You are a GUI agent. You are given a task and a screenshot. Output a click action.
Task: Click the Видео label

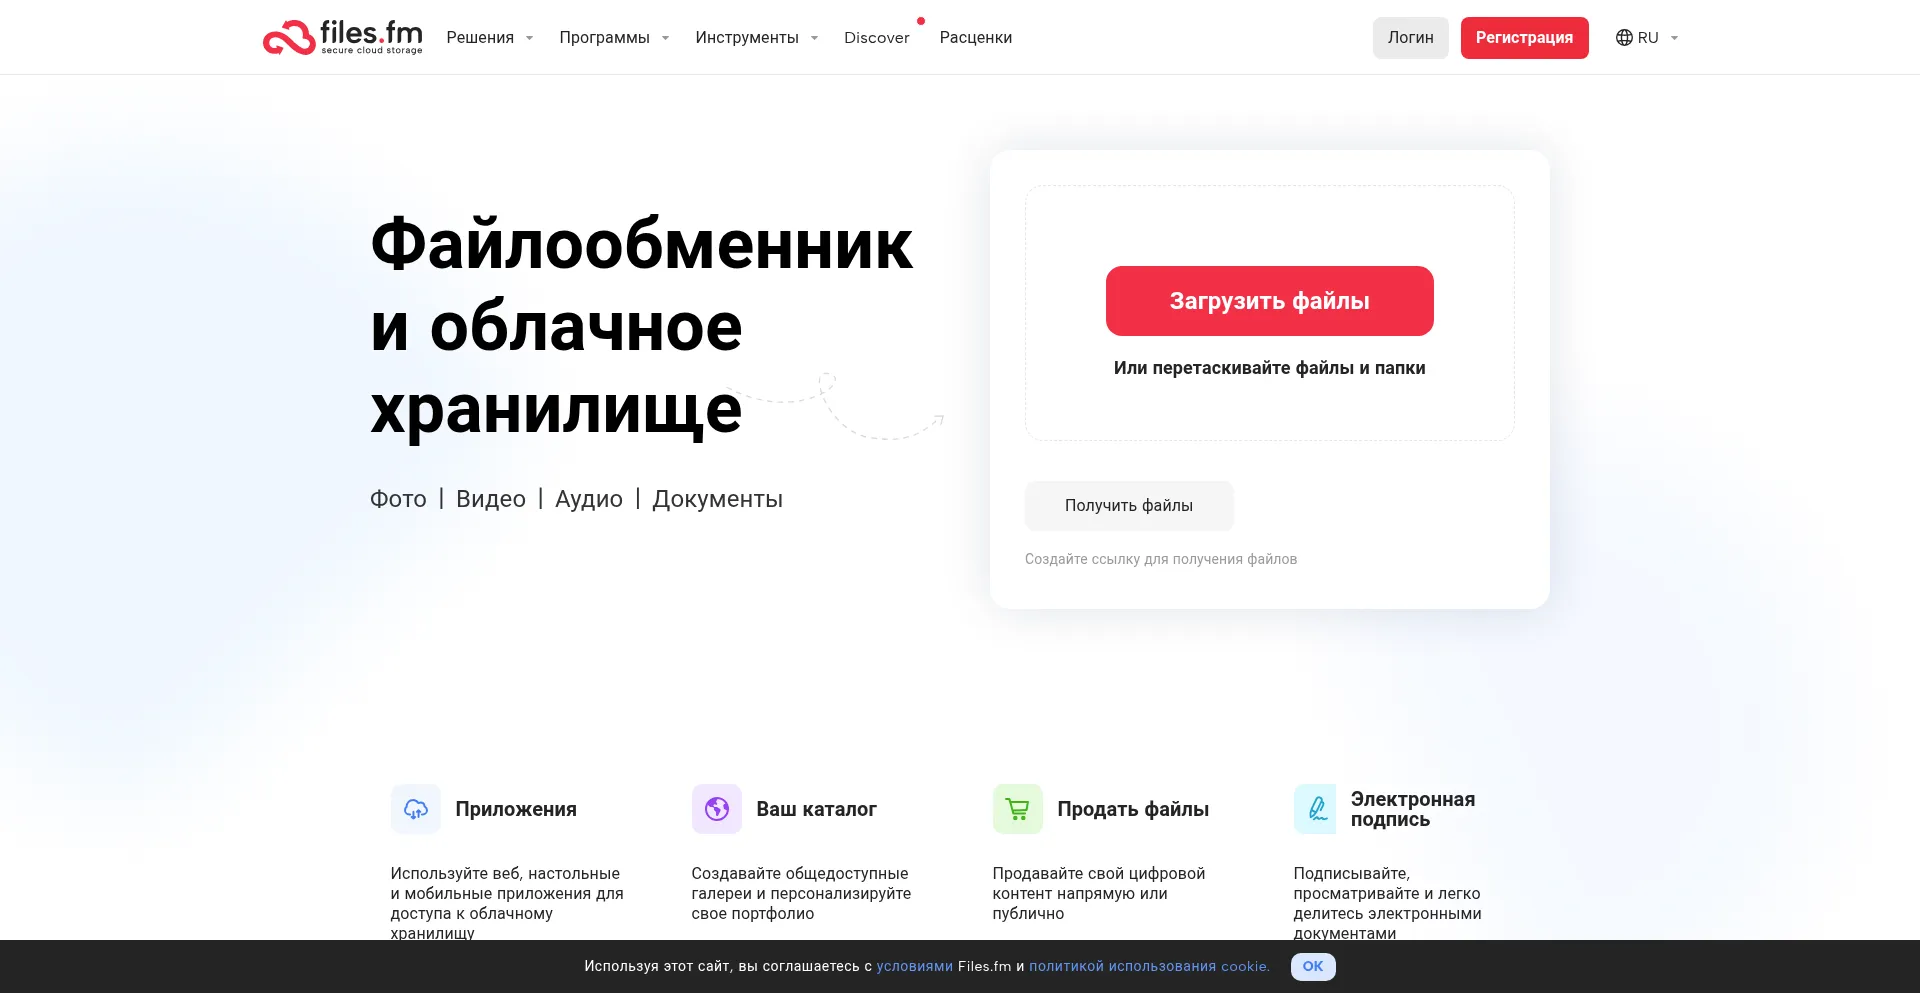[491, 499]
